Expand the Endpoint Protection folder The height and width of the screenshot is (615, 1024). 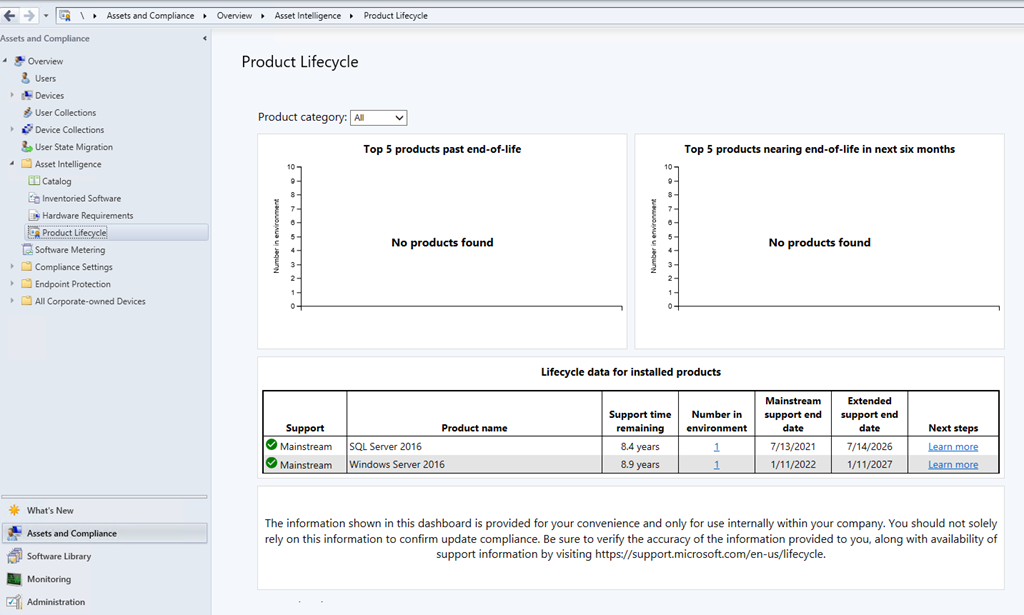point(12,284)
